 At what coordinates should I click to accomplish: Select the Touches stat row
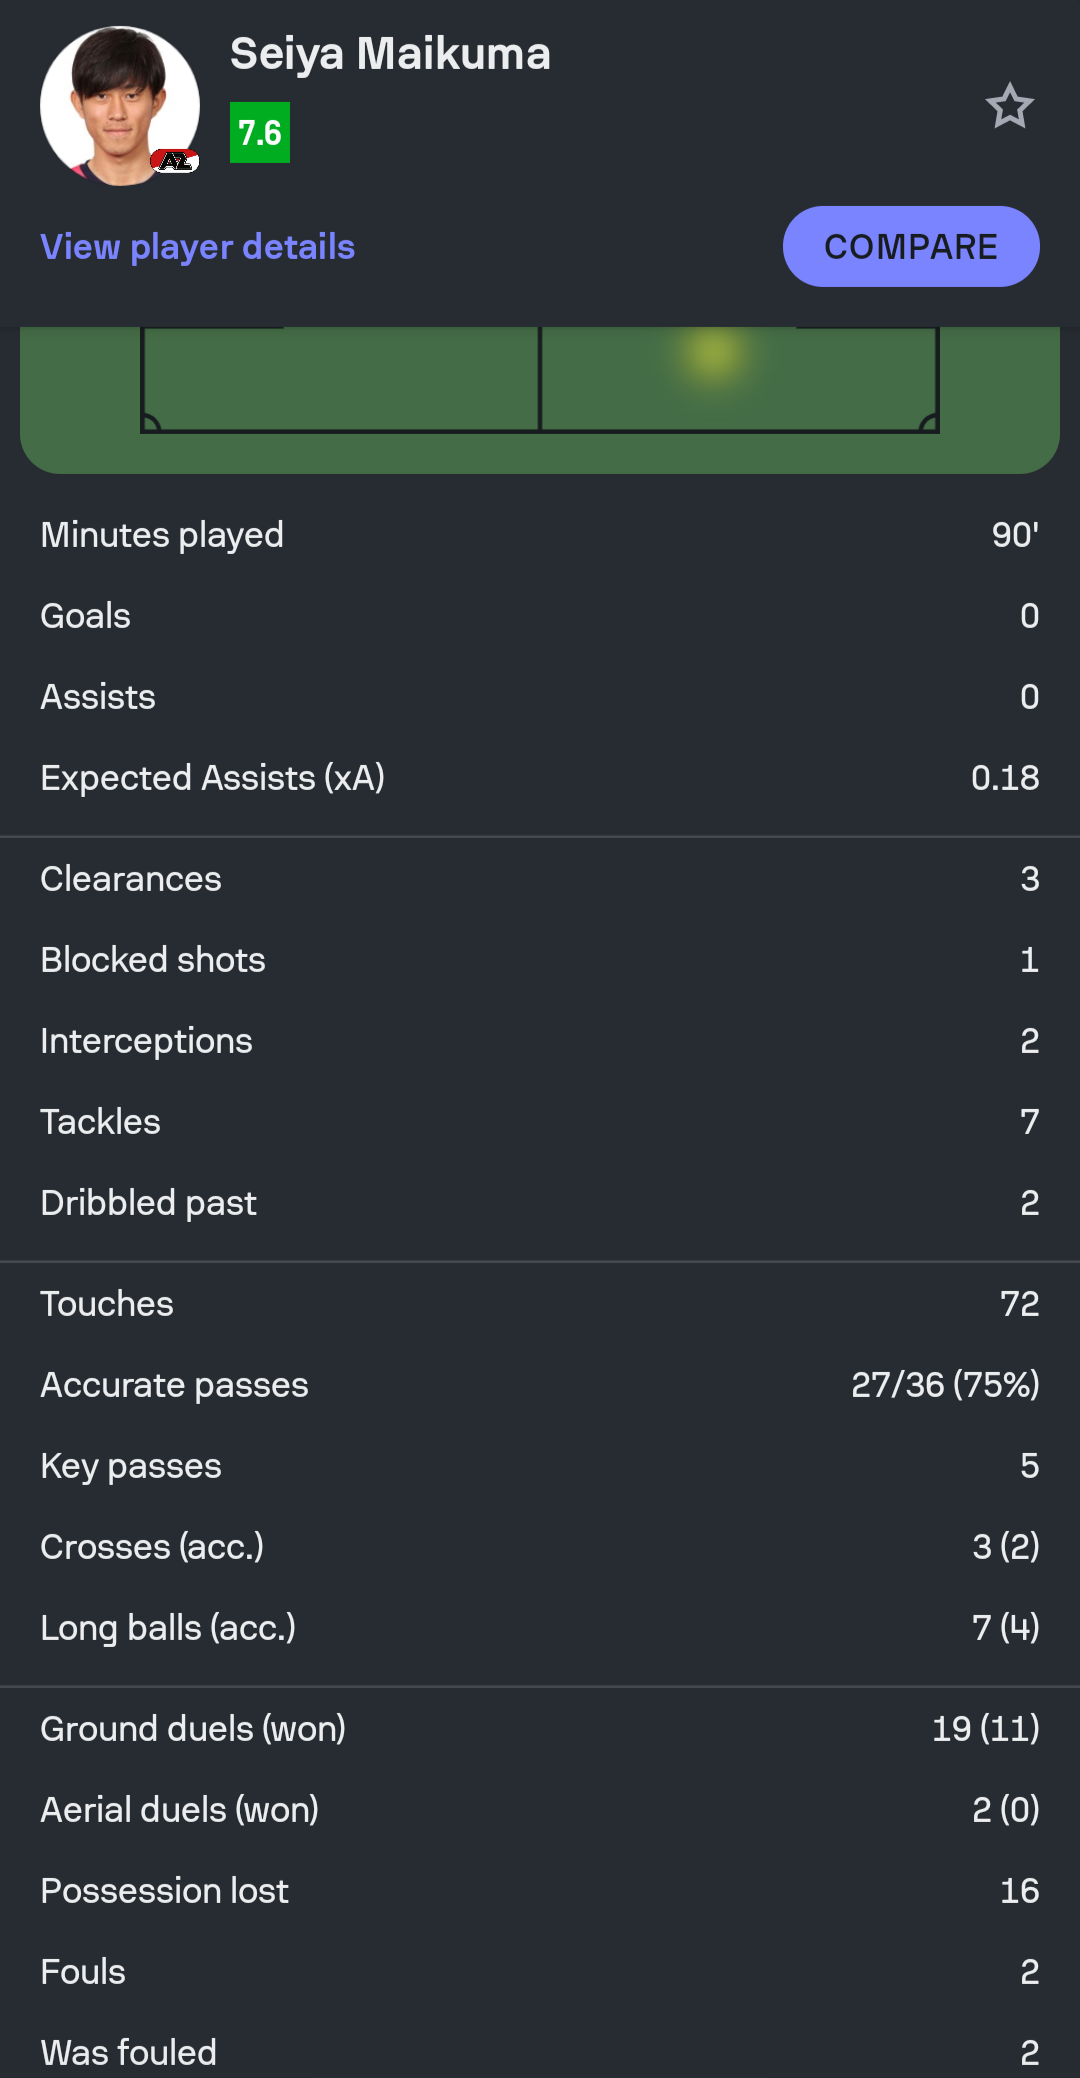pyautogui.click(x=540, y=1304)
